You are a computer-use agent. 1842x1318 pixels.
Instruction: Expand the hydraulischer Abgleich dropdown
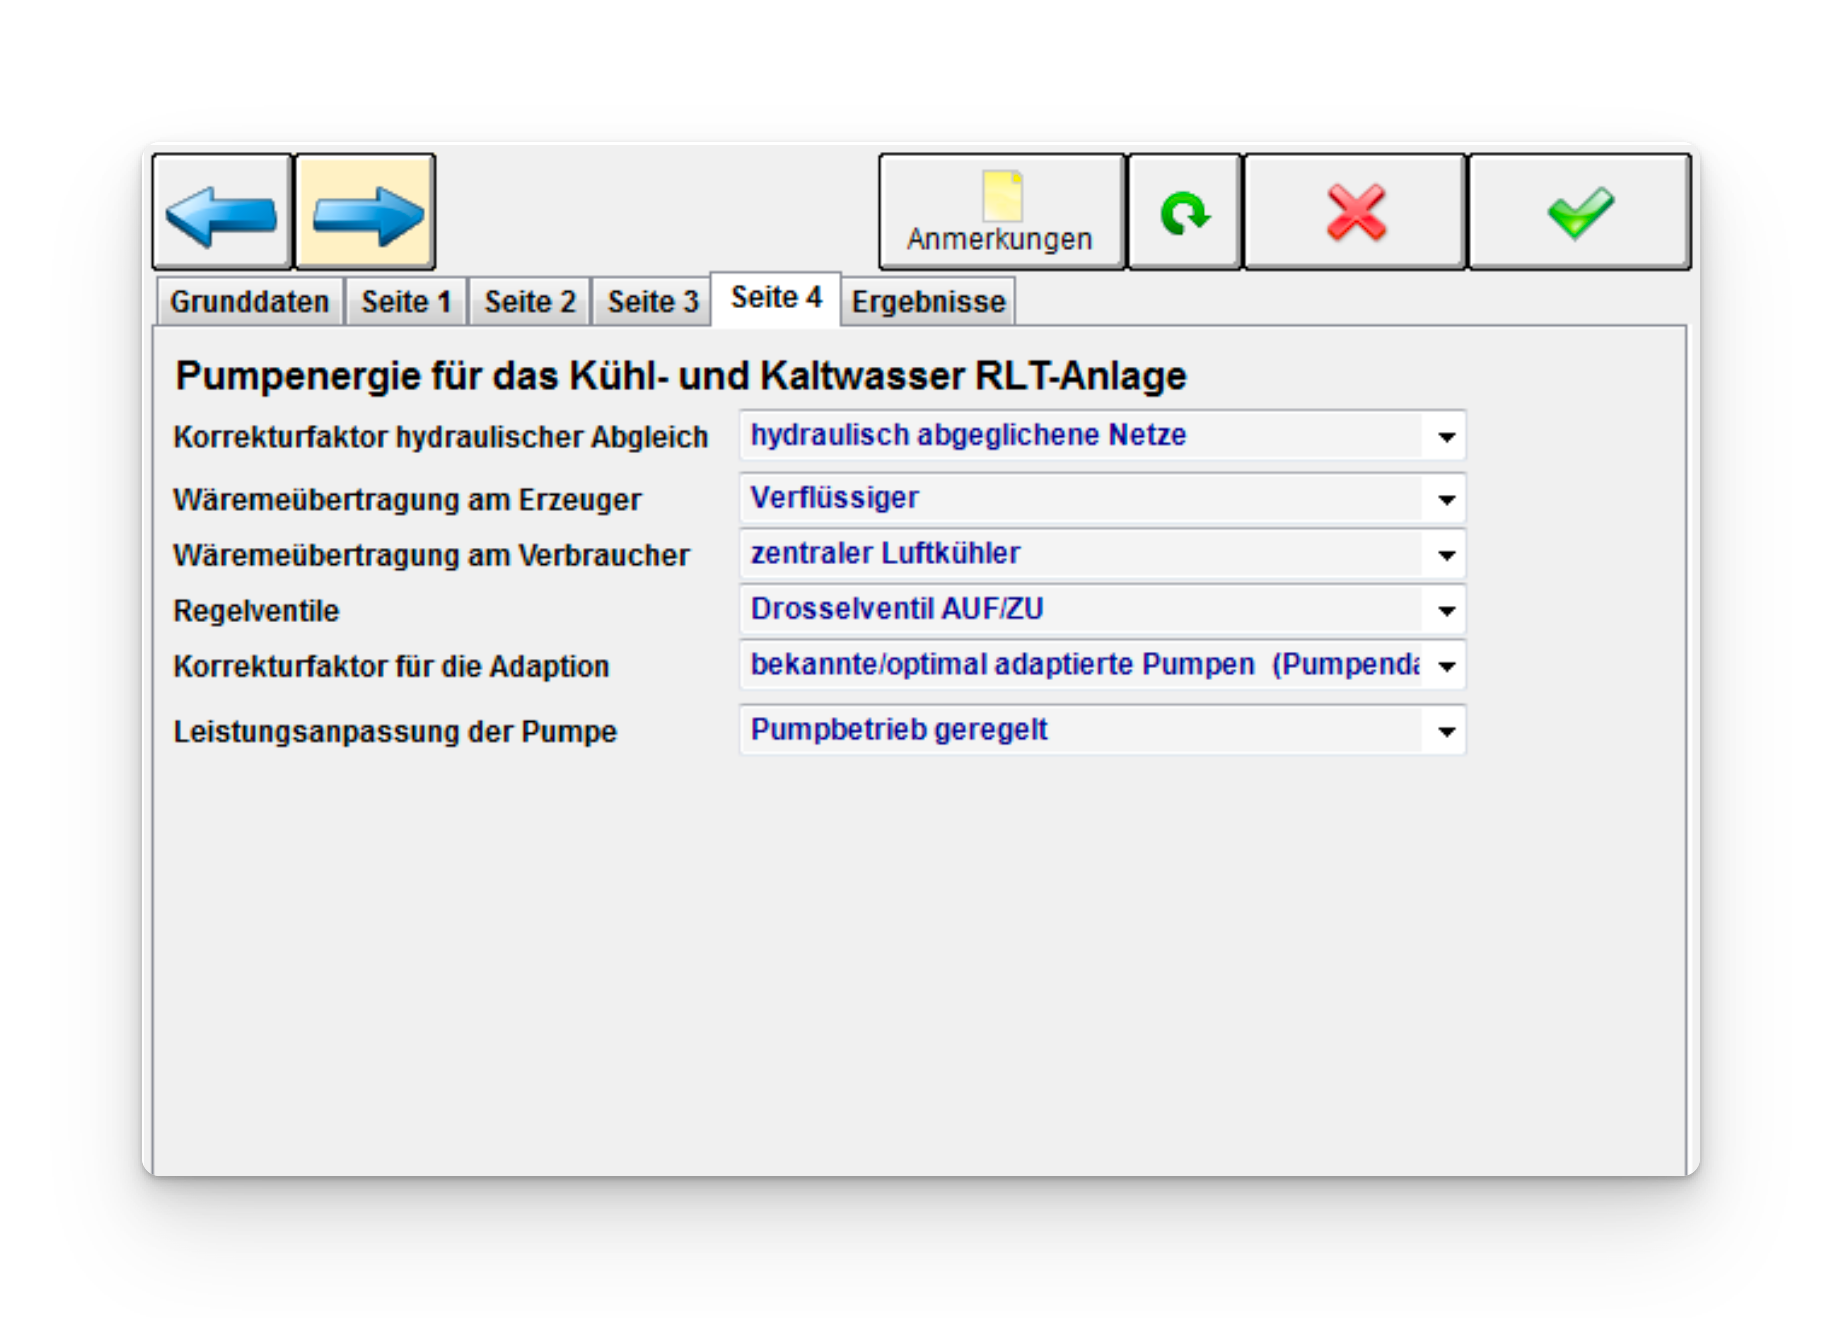(x=1446, y=437)
